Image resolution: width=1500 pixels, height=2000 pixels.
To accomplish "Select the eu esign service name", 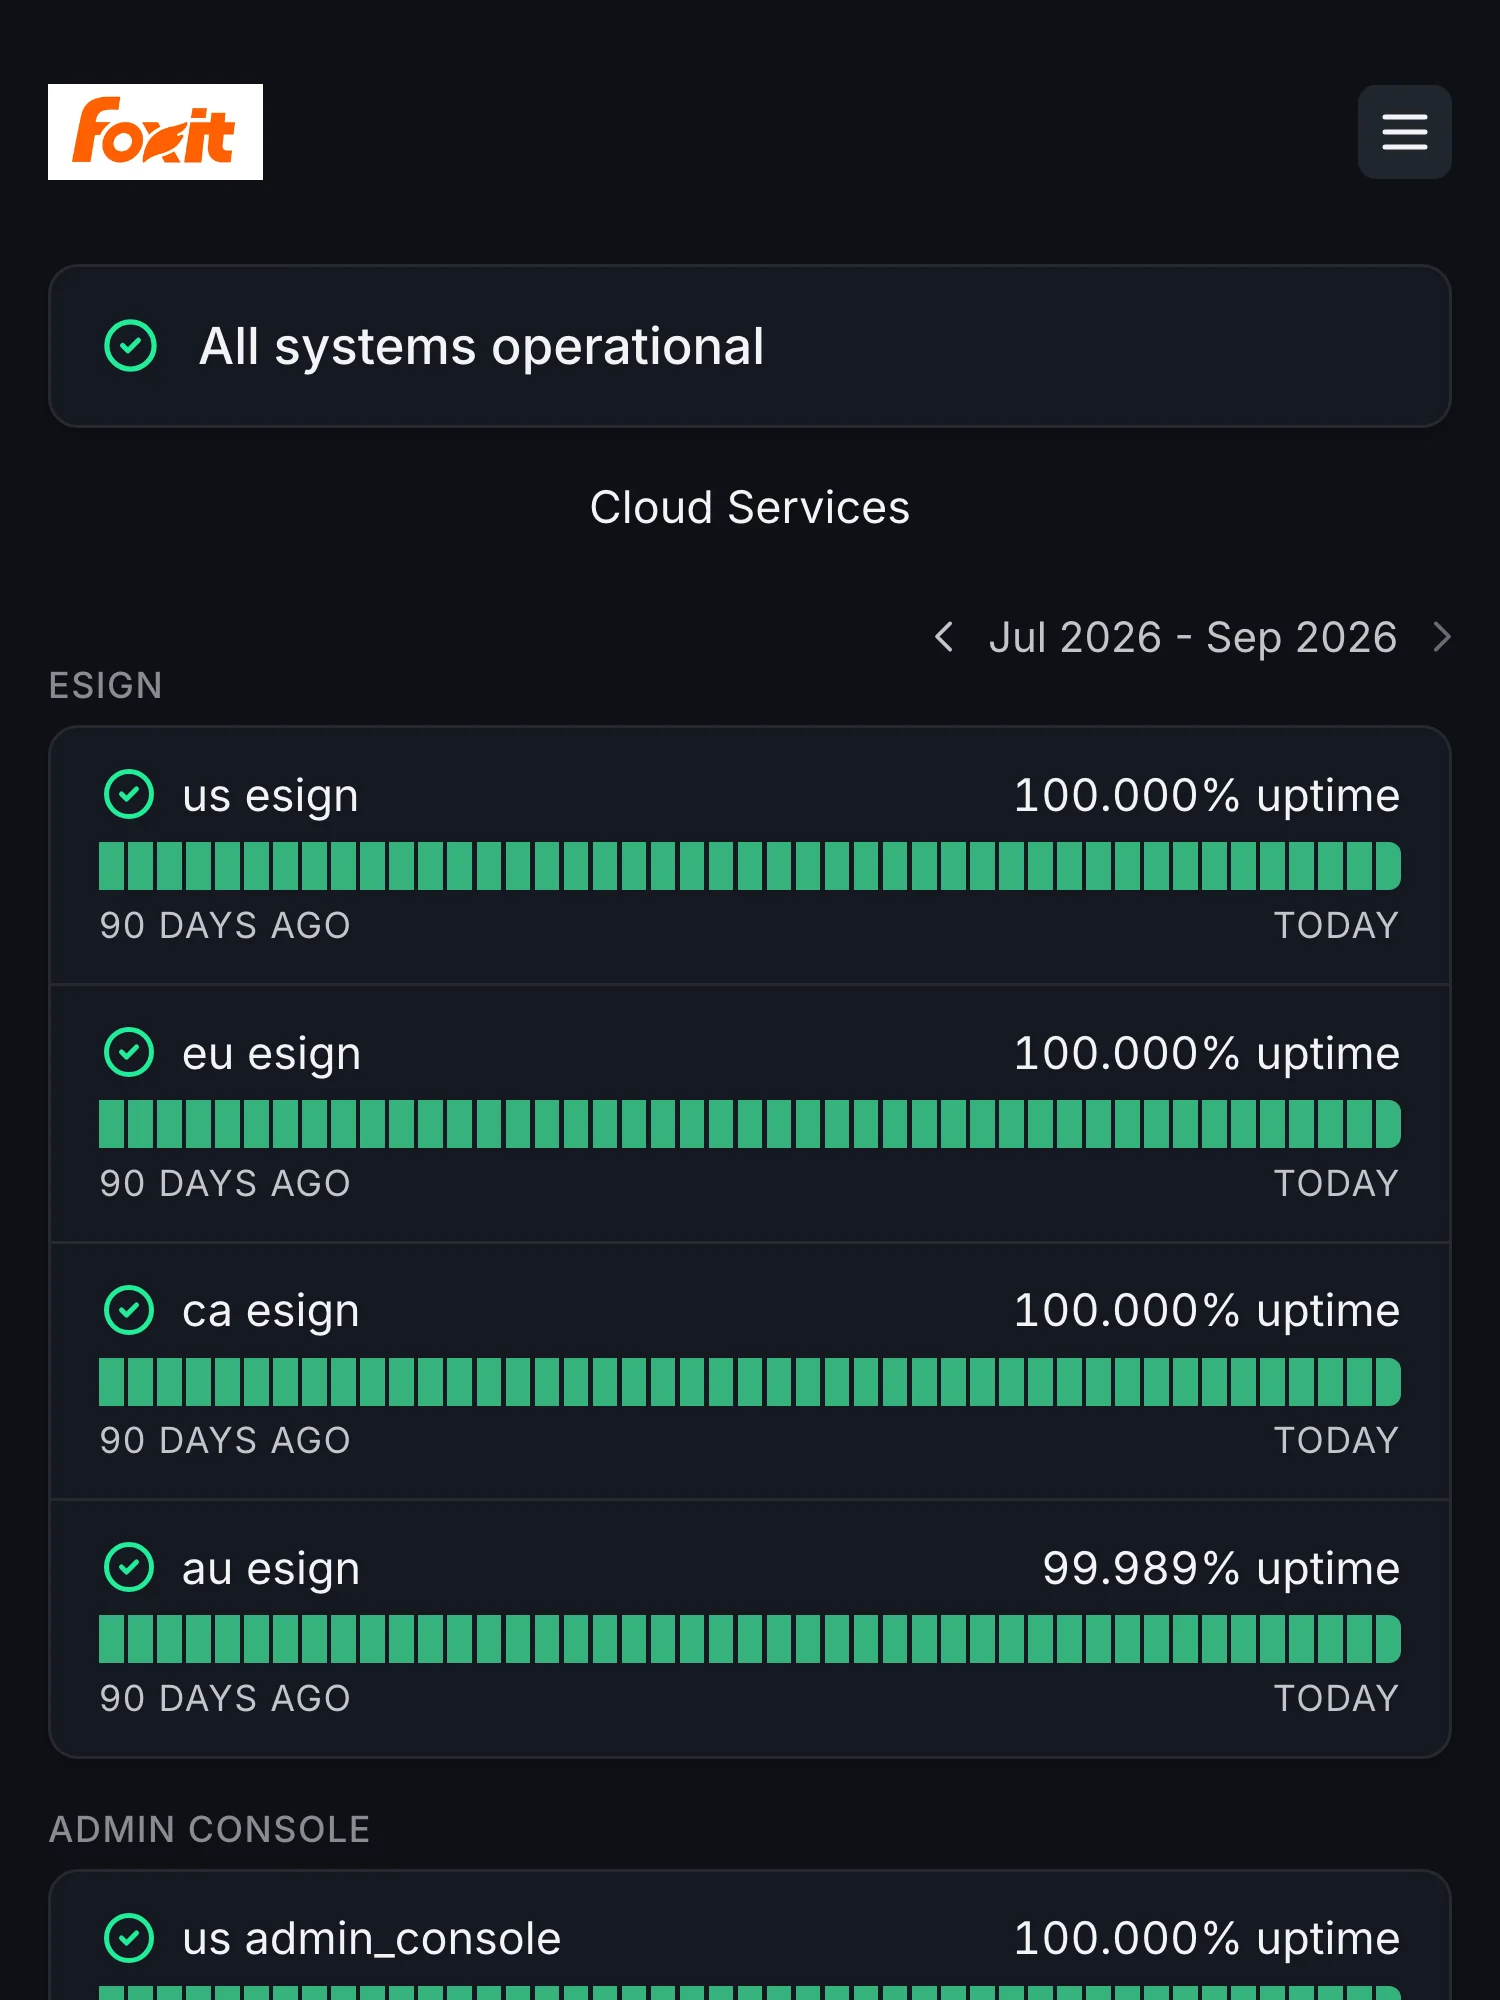I will (x=271, y=1054).
